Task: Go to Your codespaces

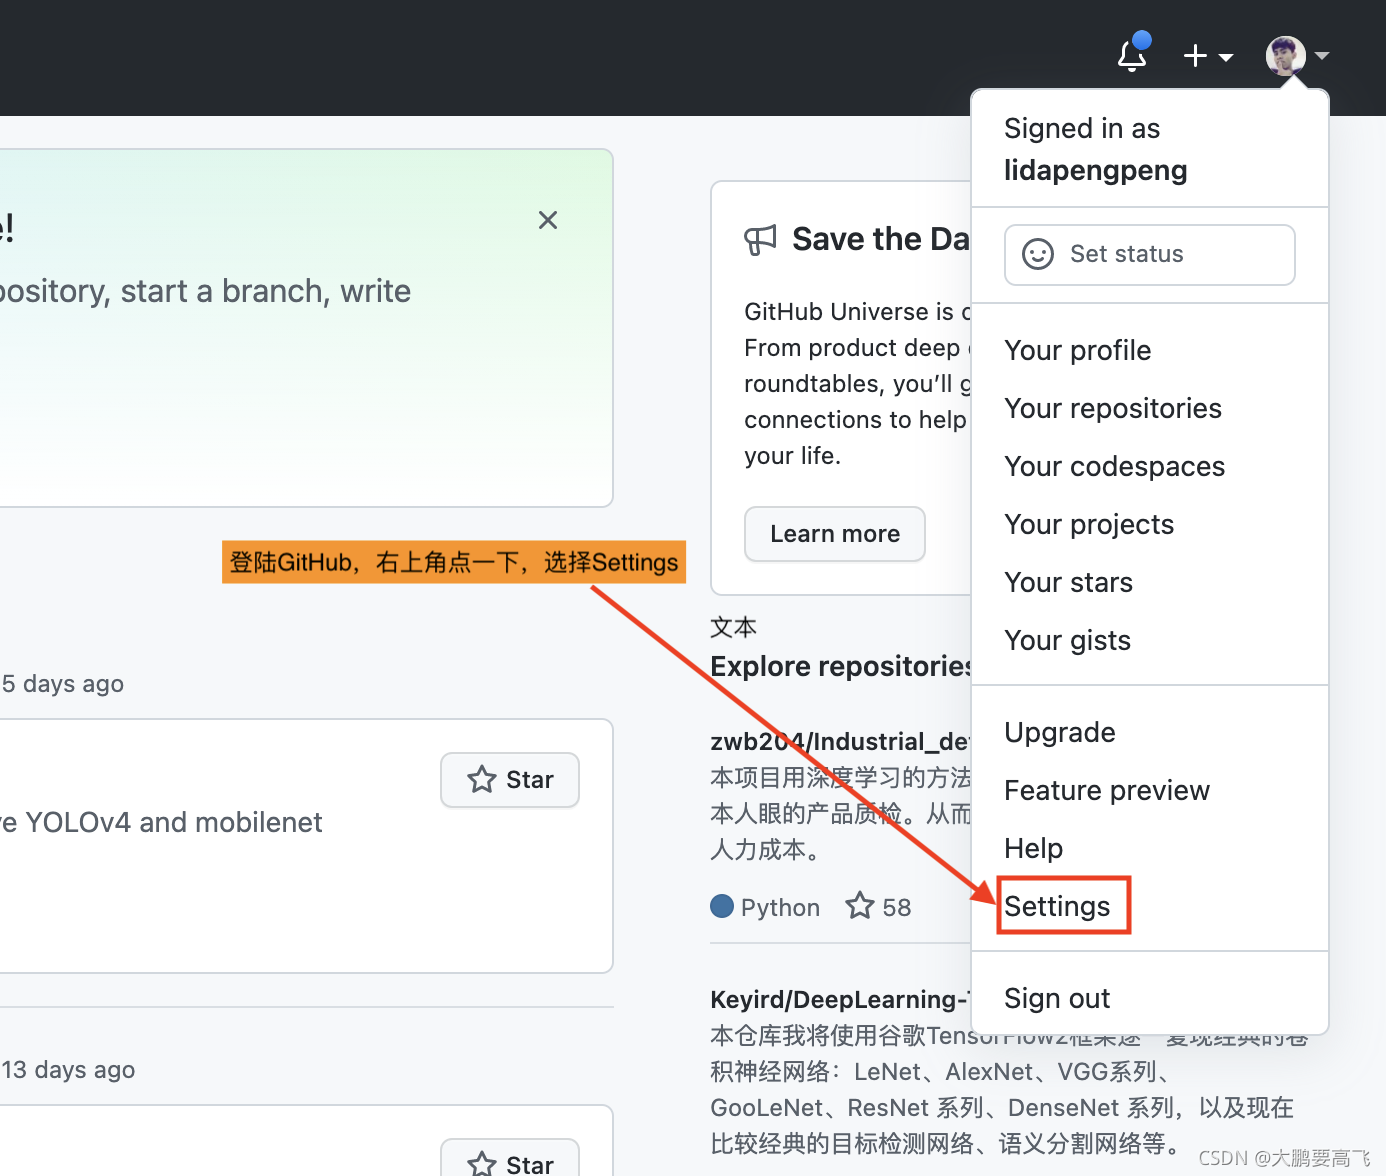Action: click(1115, 466)
